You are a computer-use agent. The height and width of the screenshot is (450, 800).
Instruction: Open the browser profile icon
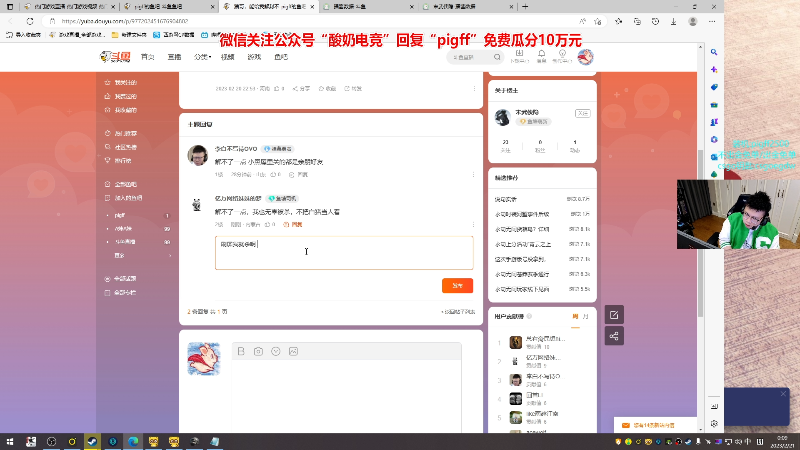pos(692,21)
